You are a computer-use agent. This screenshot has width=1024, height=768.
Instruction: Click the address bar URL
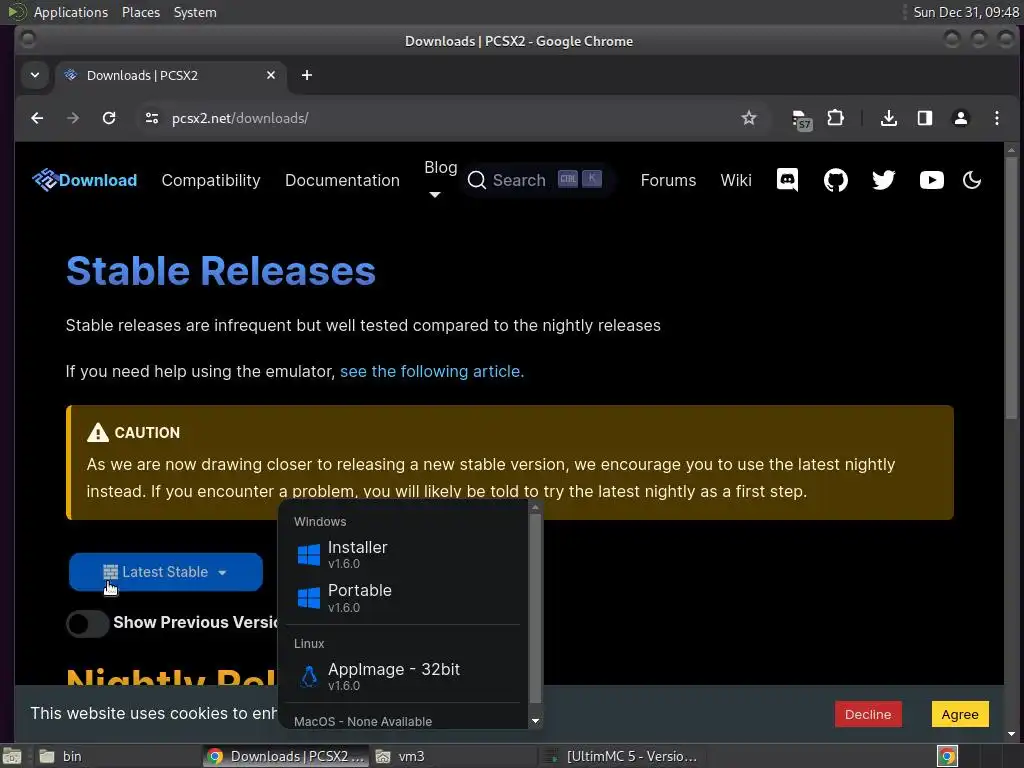tap(240, 118)
